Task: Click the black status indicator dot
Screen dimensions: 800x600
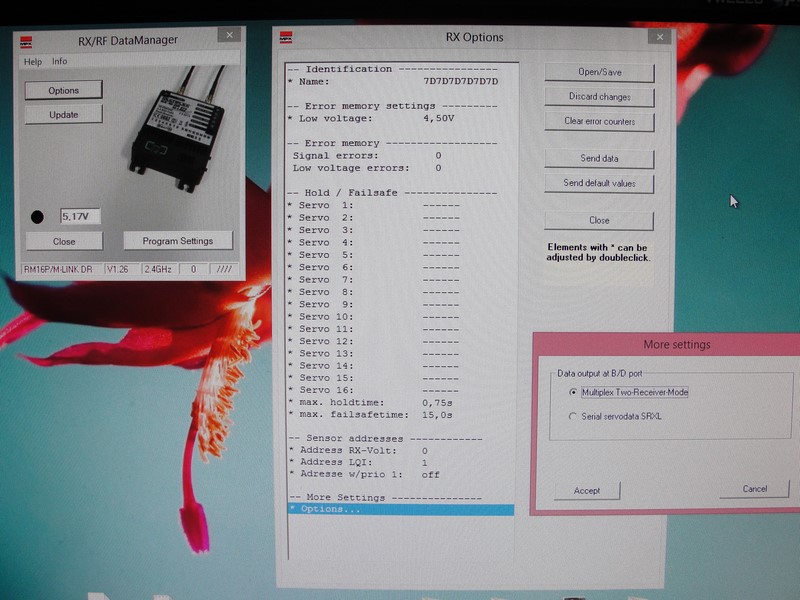Action: click(38, 216)
